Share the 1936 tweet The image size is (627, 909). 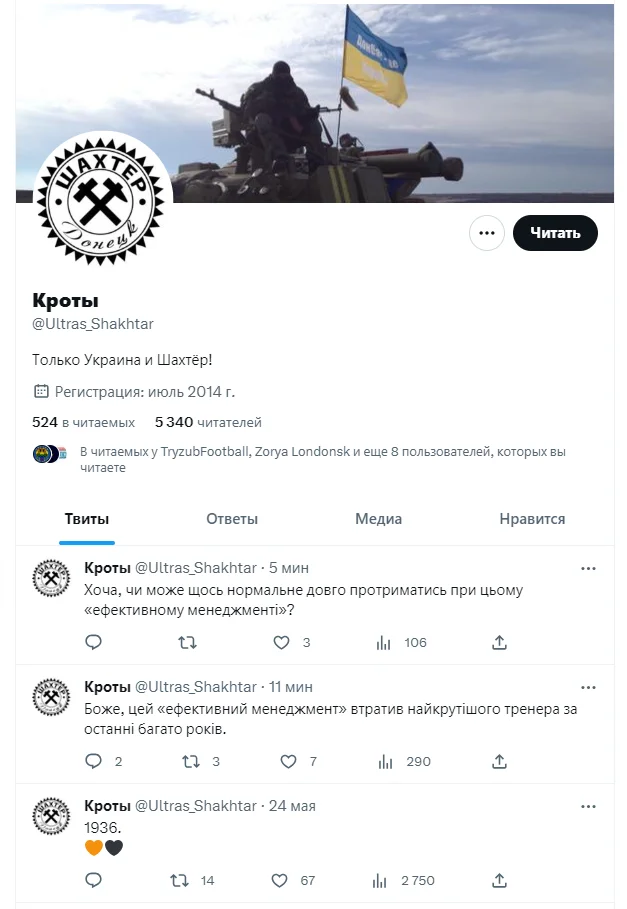499,881
